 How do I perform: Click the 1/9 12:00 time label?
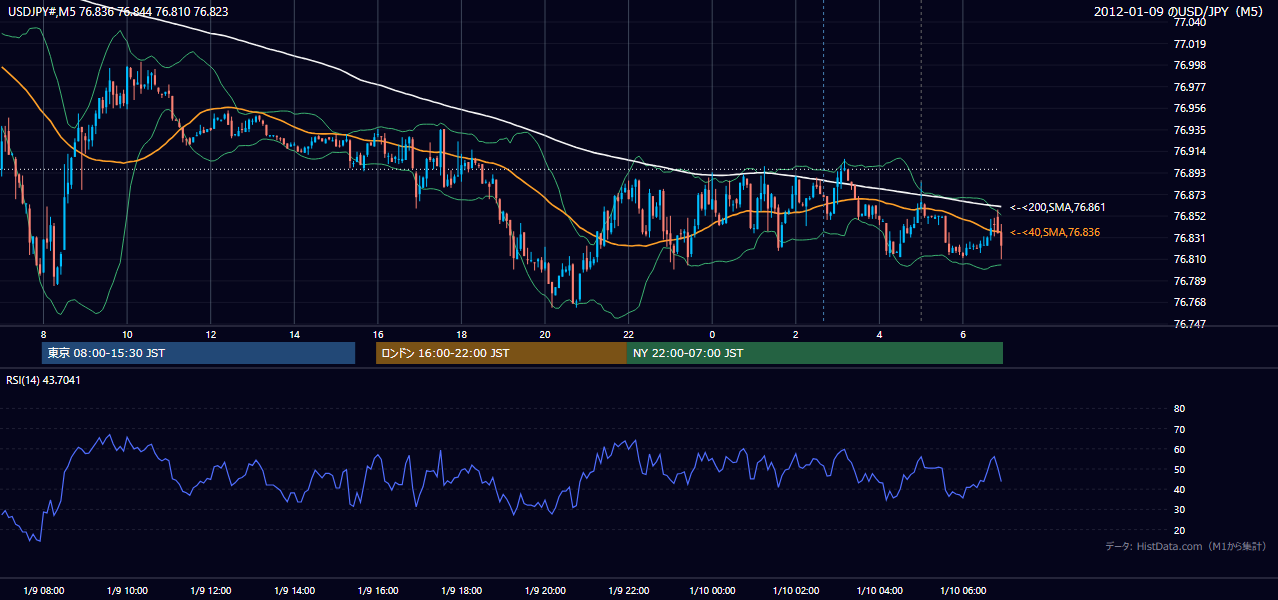[x=211, y=590]
